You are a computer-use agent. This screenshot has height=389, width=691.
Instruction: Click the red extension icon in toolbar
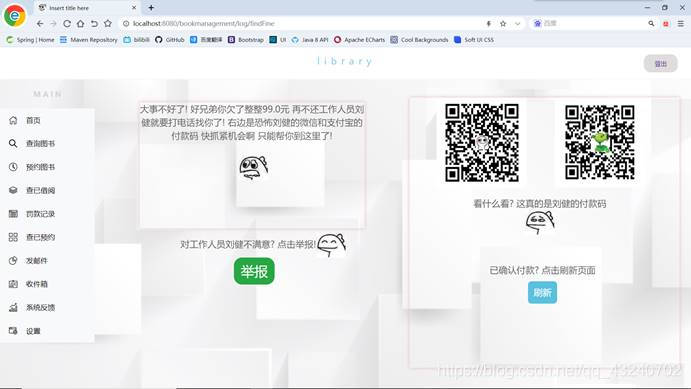click(666, 24)
